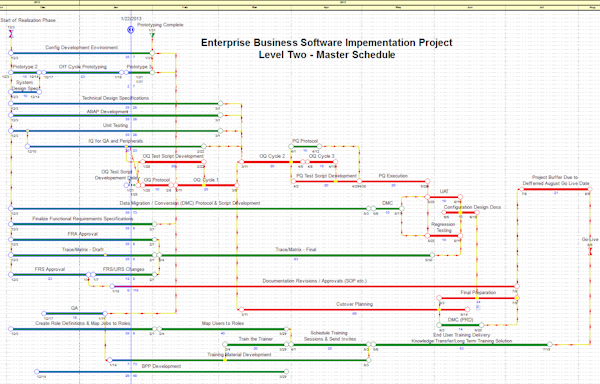
Task: Click the 'FRS/URS Changes' label
Action: [124, 269]
